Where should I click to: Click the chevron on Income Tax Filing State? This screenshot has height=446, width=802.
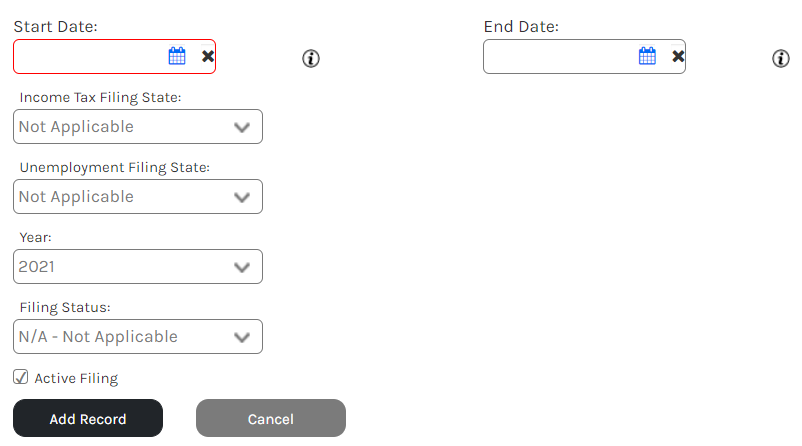tap(242, 127)
